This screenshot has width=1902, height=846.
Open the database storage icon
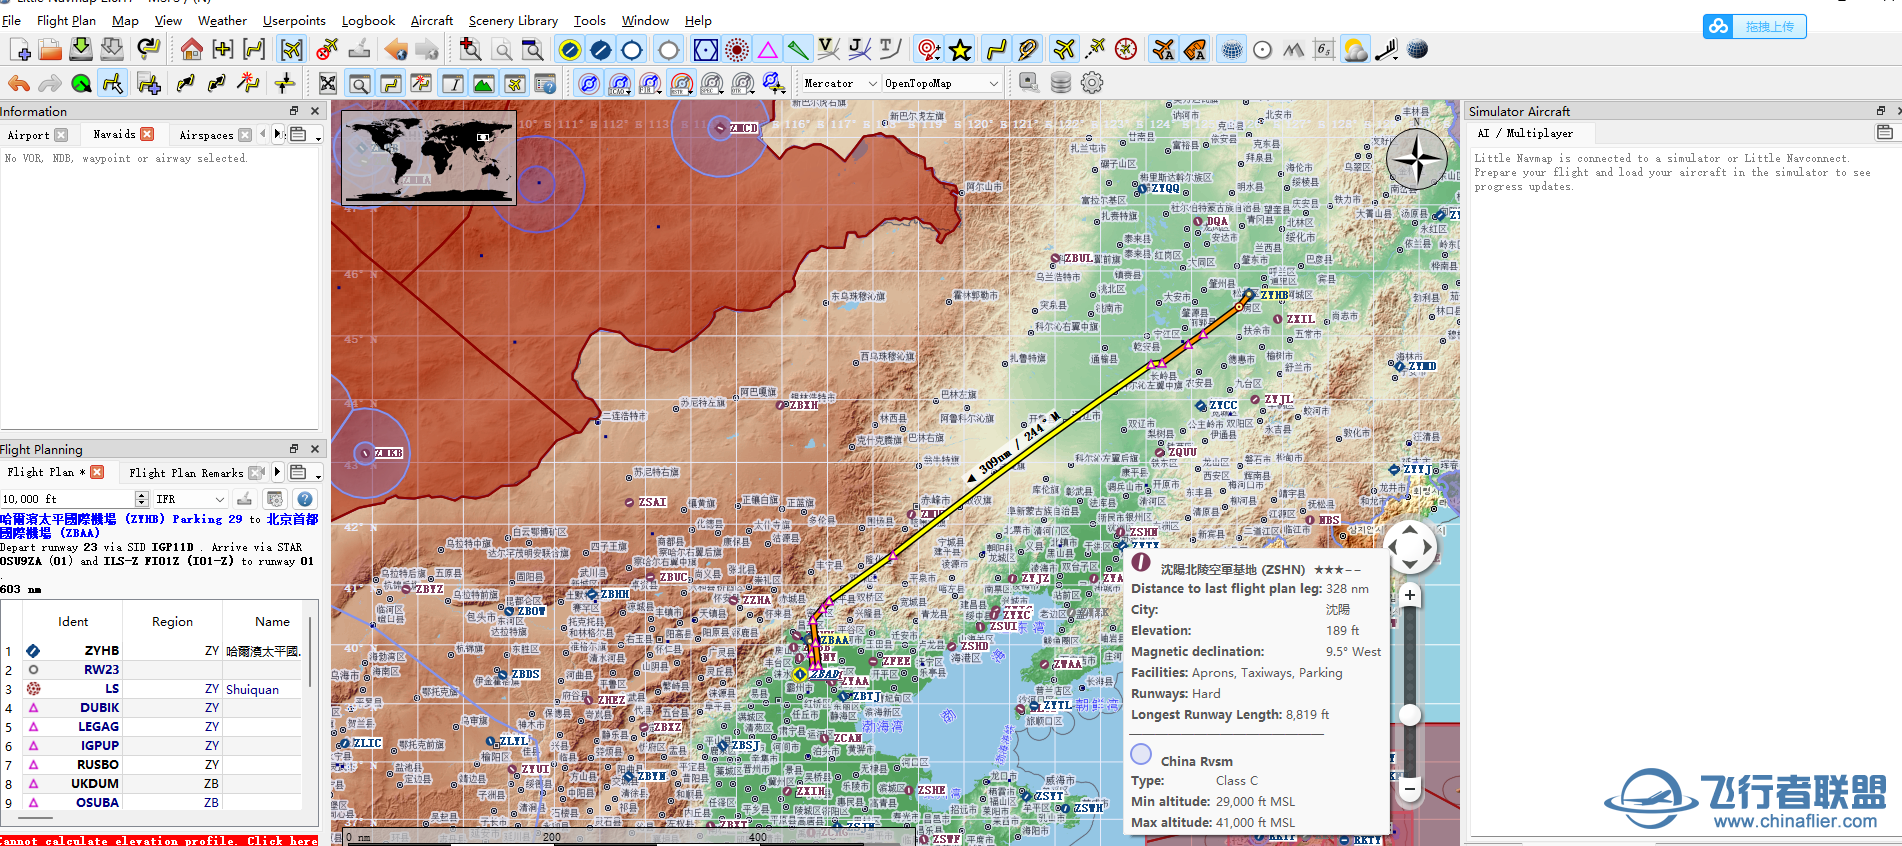coord(1061,83)
